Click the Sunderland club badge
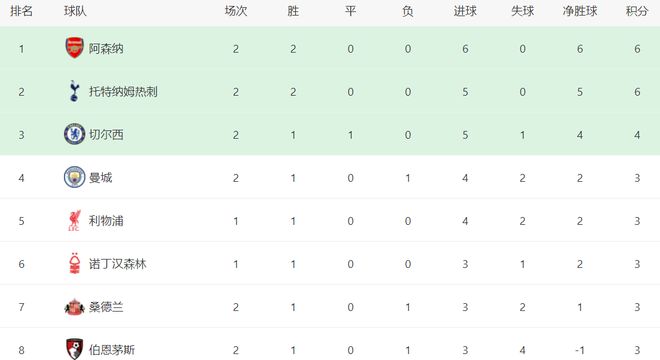Viewport: 660px width, 360px height. point(75,307)
